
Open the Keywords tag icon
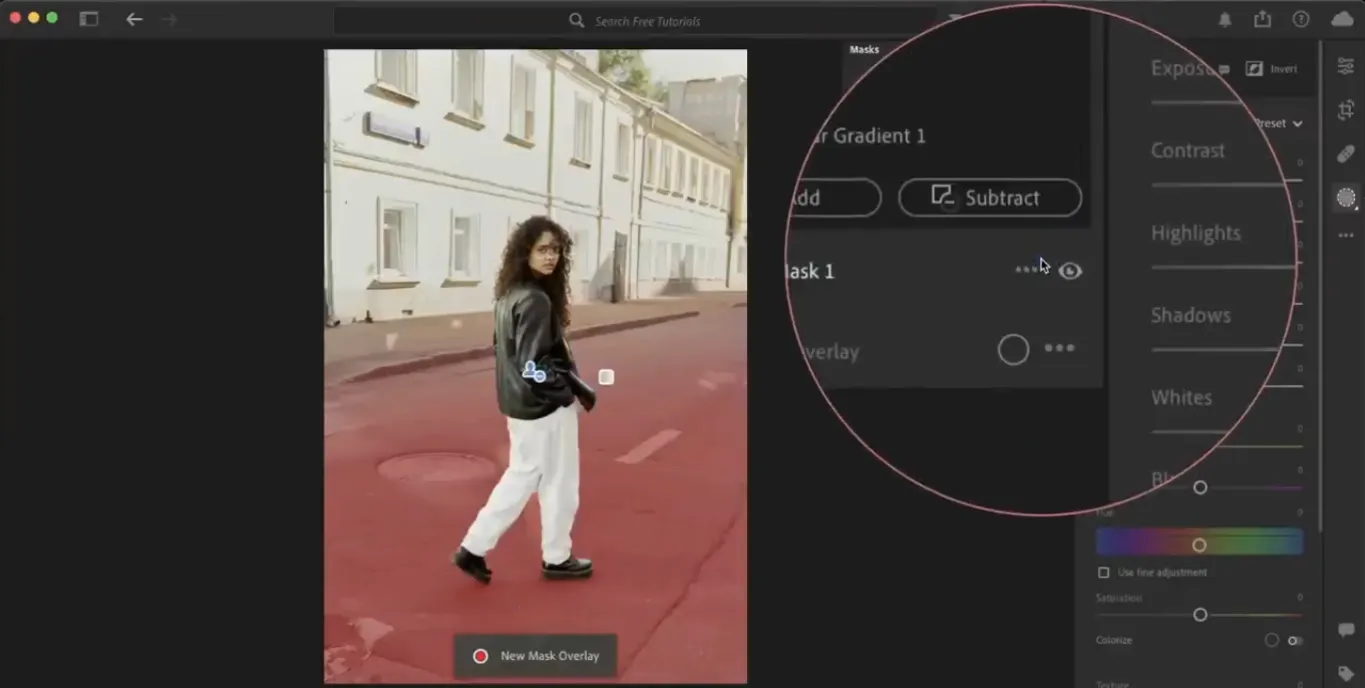pos(1346,673)
